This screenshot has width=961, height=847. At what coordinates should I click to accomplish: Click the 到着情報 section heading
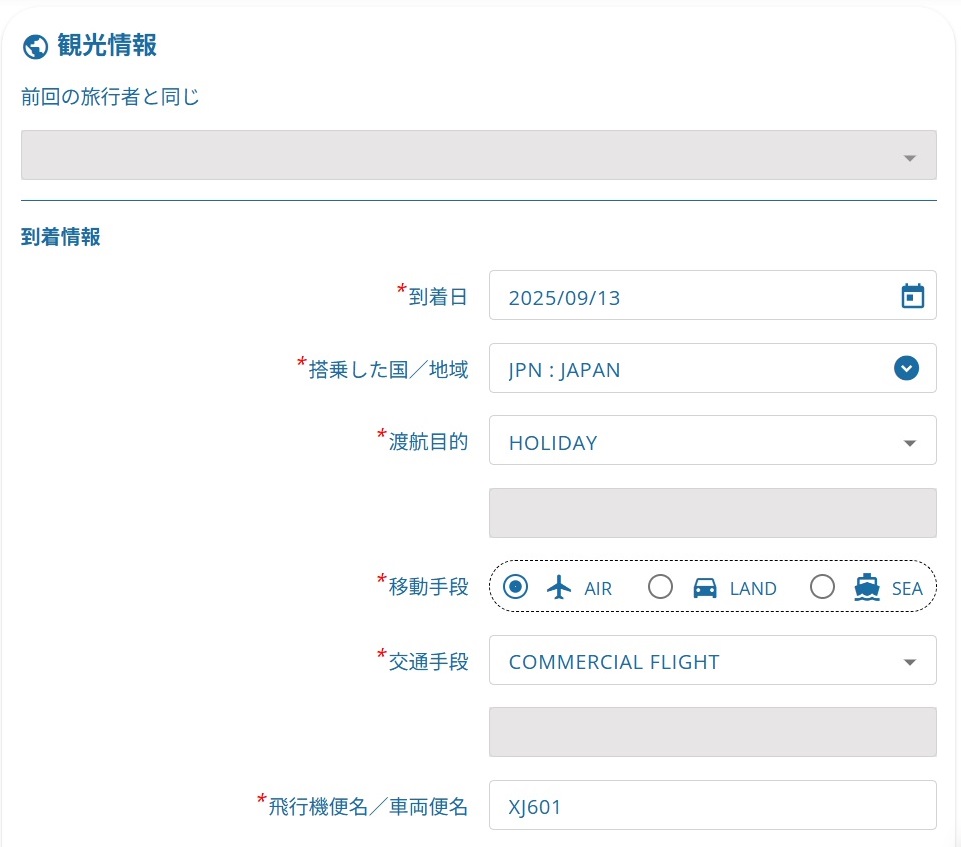pyautogui.click(x=61, y=238)
